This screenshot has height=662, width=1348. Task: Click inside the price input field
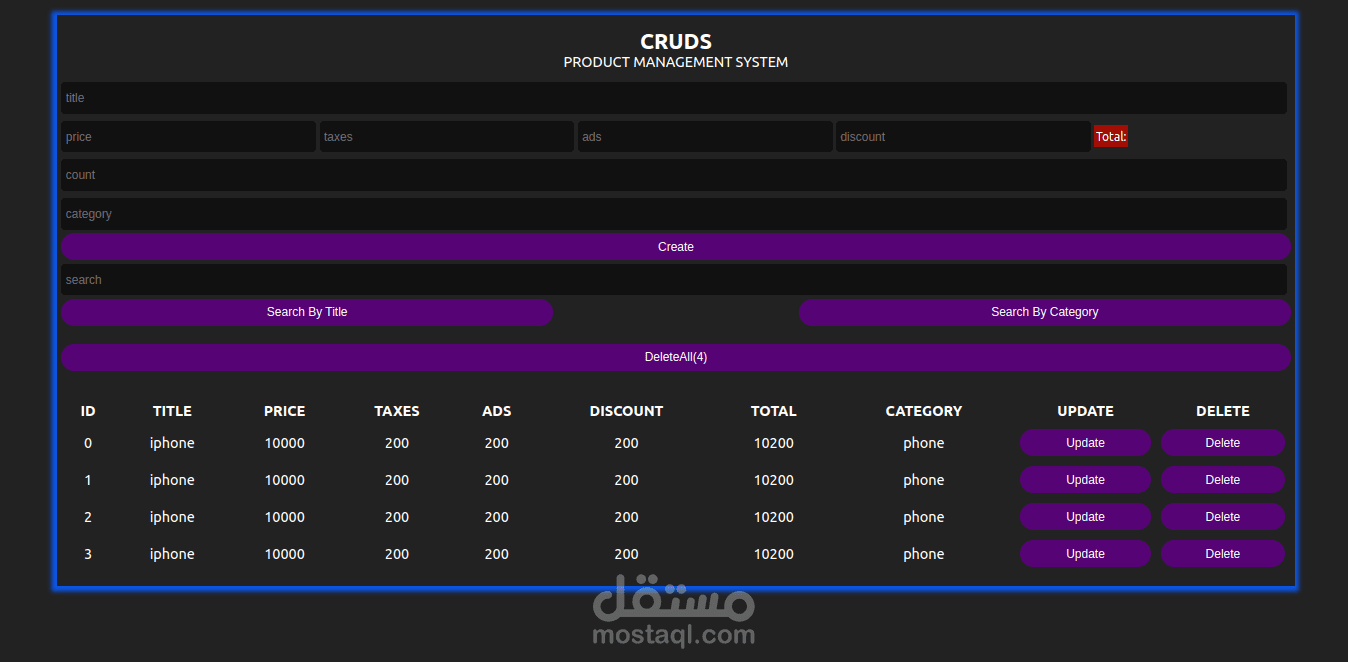click(x=188, y=136)
